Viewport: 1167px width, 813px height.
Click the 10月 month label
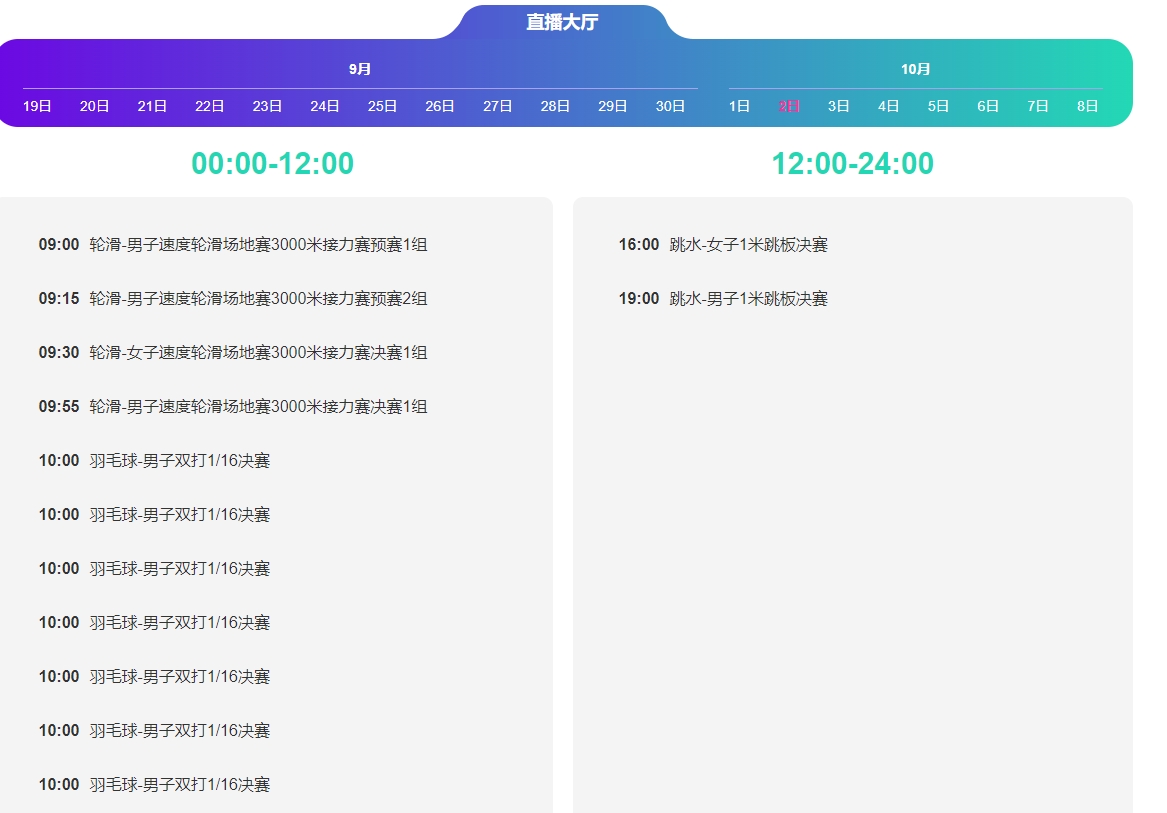915,69
